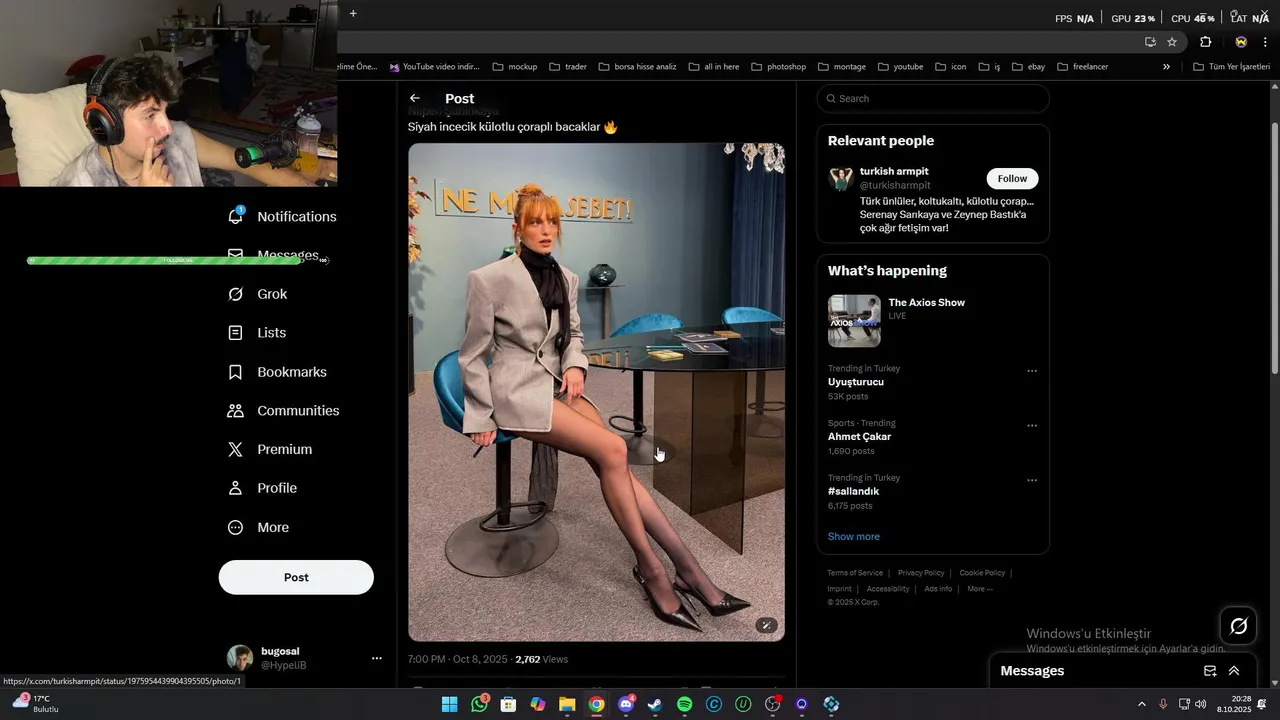Click the blue Post button

pos(296,577)
